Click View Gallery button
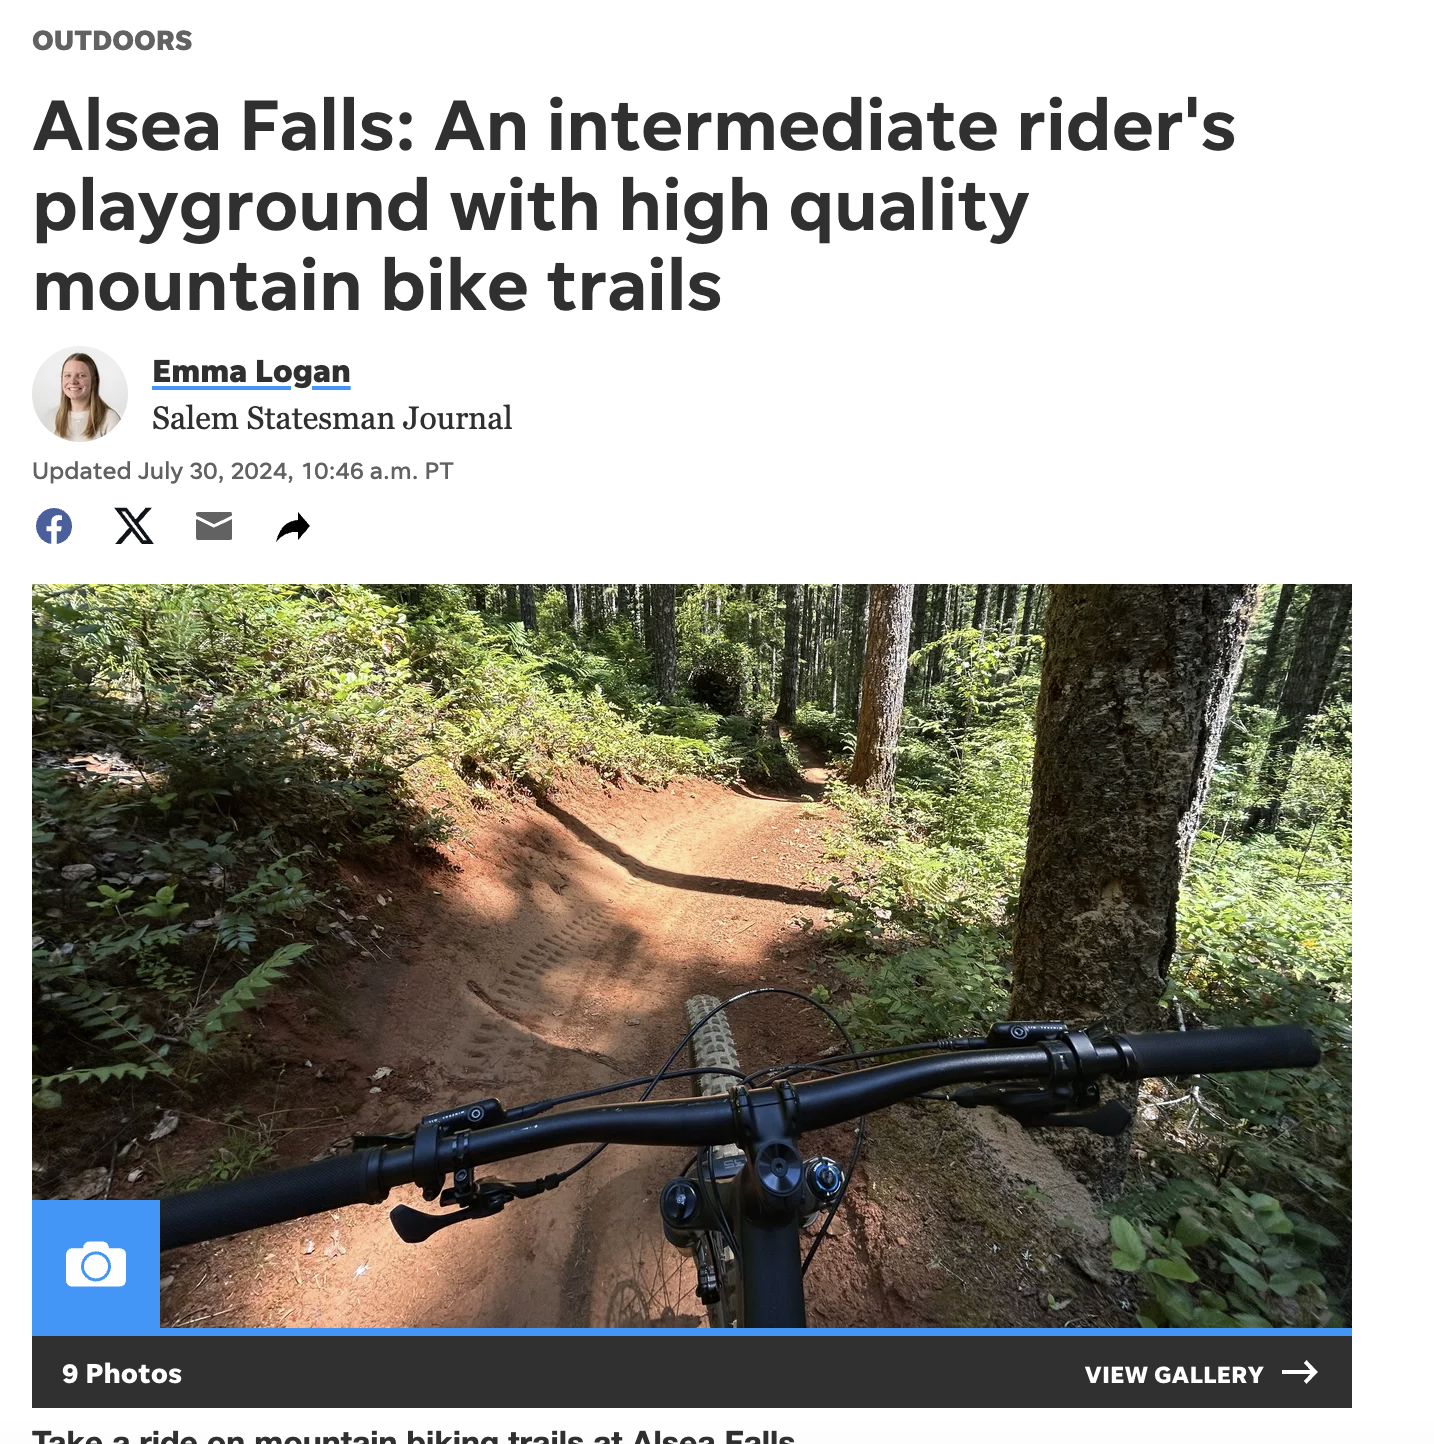Viewport: 1434px width, 1444px height. coord(1201,1374)
